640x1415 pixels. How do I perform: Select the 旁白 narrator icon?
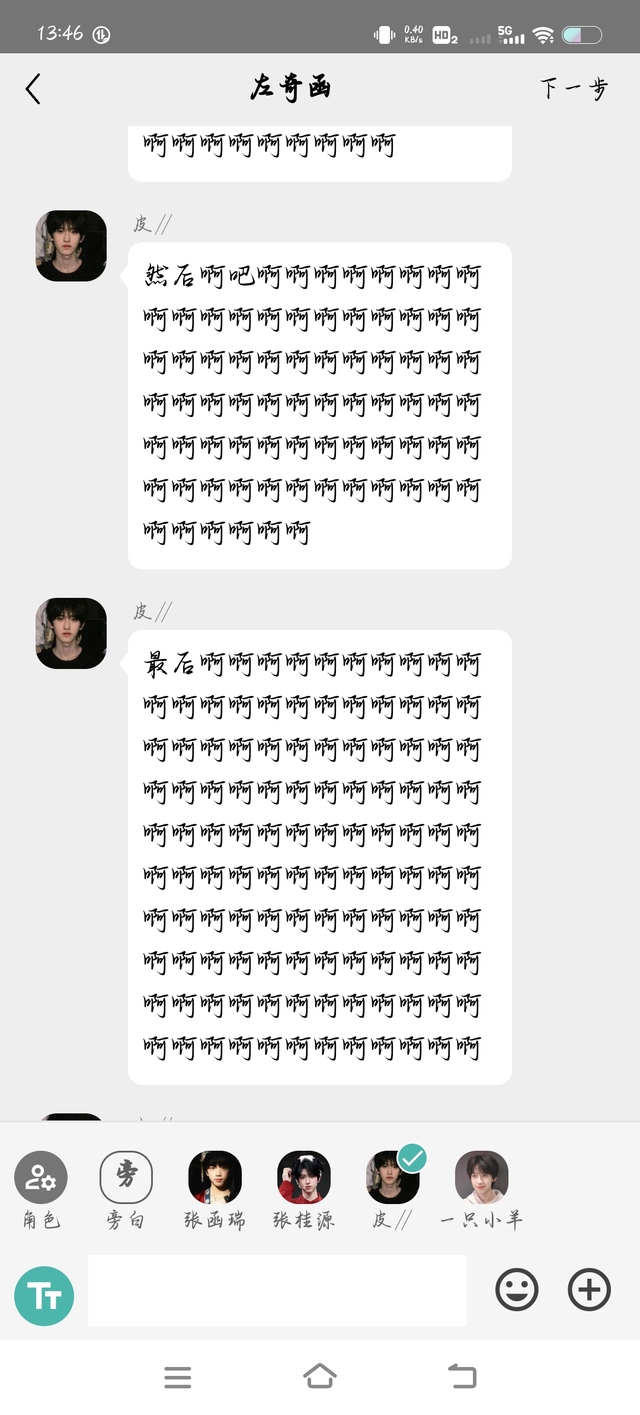click(126, 1177)
